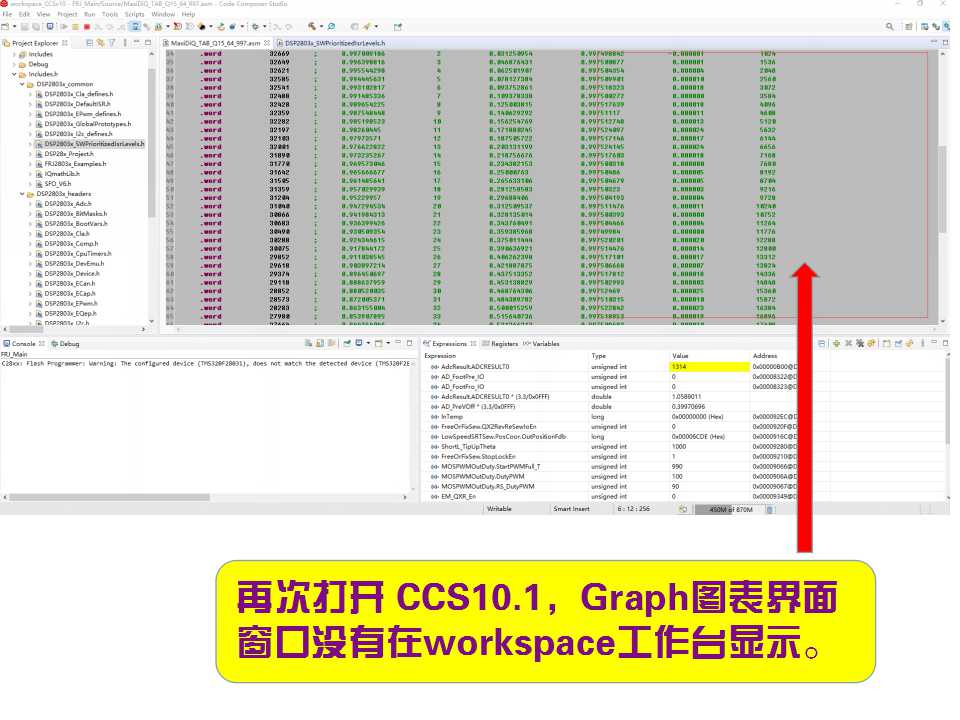Click the Project Explorer filter icon
Viewport: 960px width, 720px height.
112,43
